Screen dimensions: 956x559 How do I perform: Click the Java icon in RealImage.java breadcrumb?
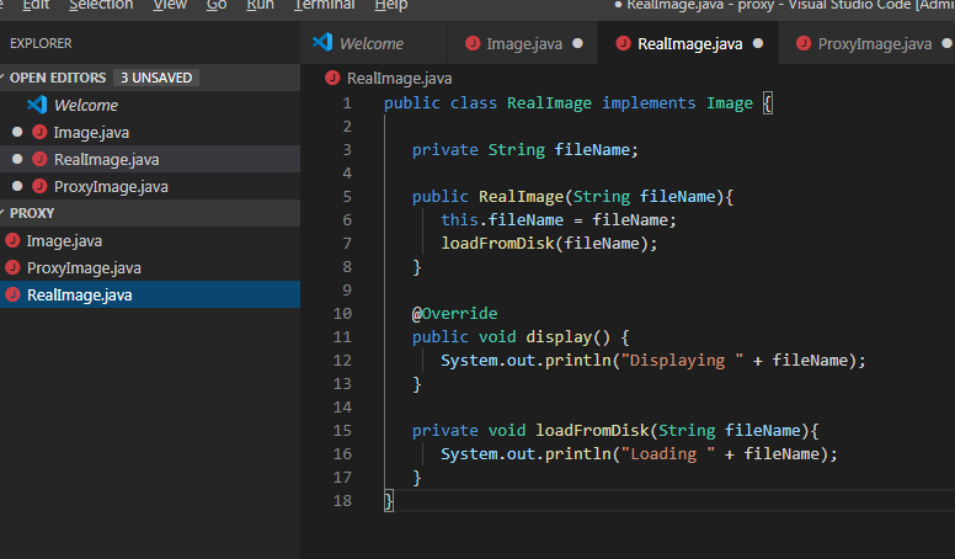[333, 78]
